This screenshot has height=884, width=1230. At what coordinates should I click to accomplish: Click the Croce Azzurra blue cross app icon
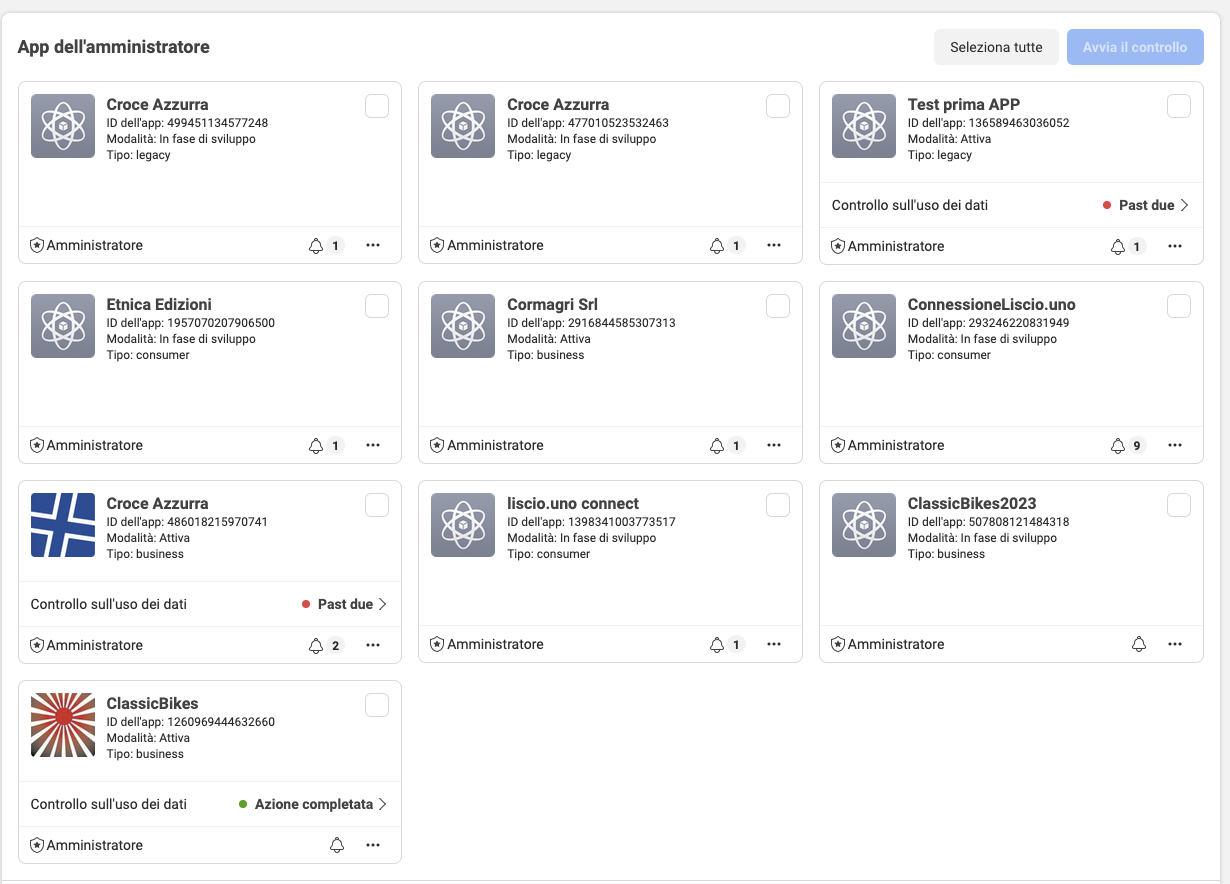click(x=63, y=525)
